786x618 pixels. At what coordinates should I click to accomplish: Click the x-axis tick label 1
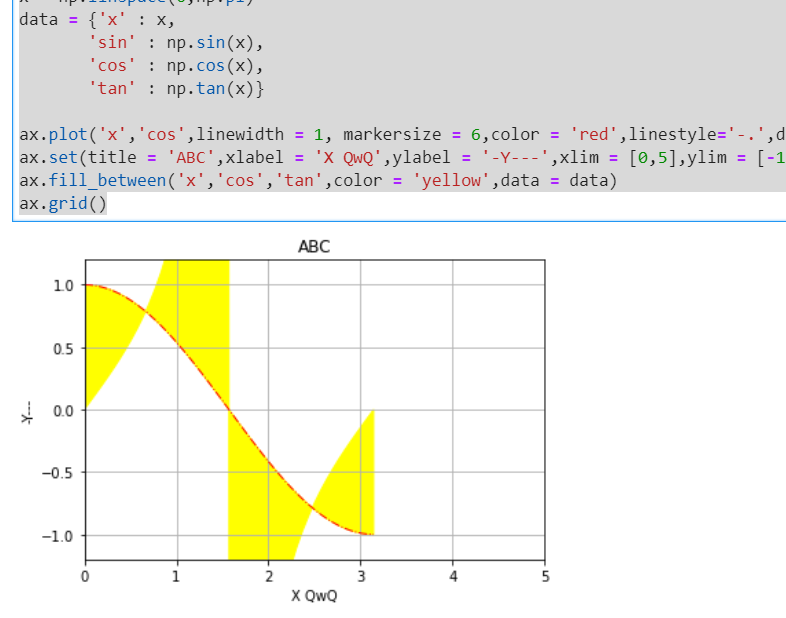[176, 576]
